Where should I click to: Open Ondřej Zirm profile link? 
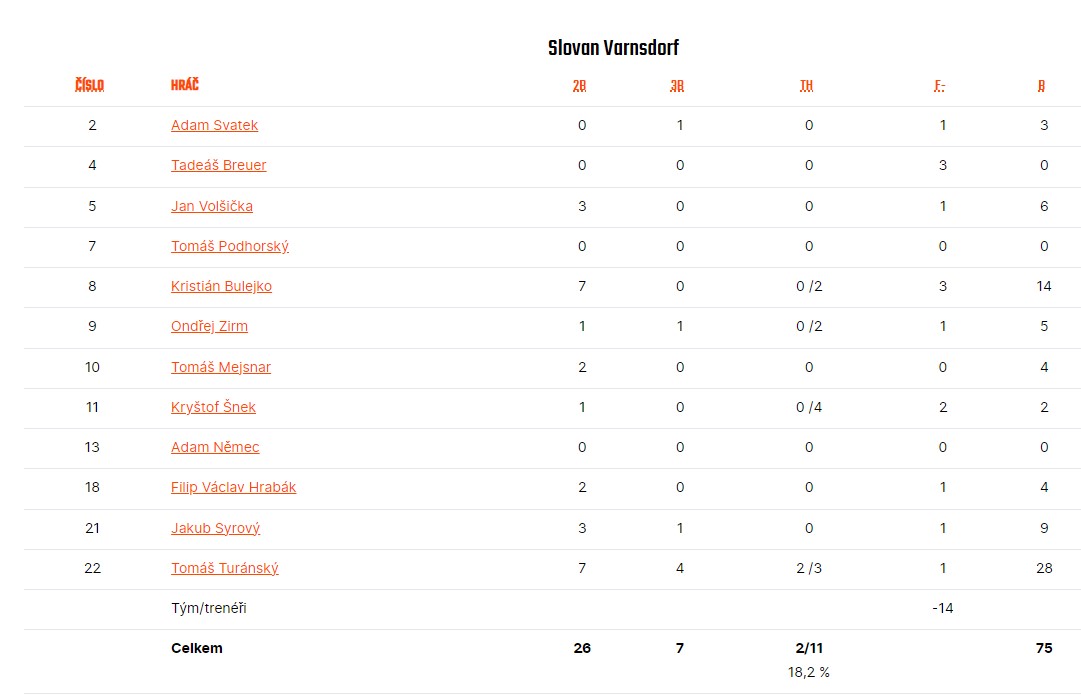pos(209,326)
